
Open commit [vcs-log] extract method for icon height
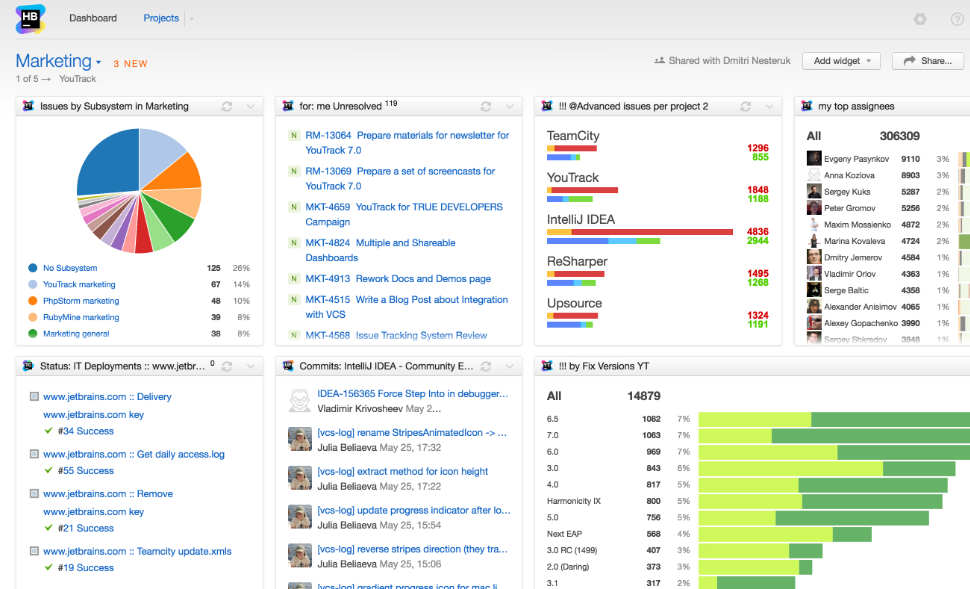pos(403,471)
